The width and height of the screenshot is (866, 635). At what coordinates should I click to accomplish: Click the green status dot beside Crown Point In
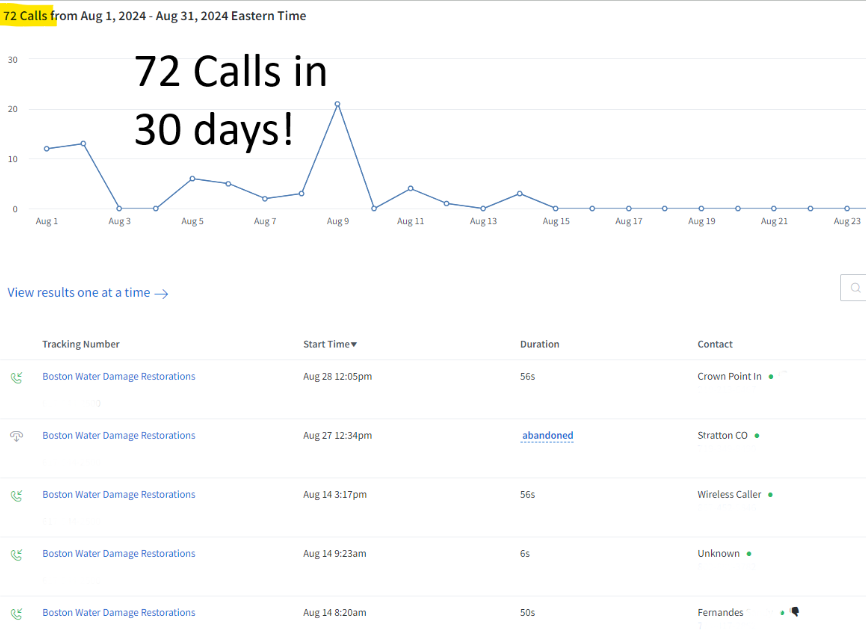click(x=771, y=377)
